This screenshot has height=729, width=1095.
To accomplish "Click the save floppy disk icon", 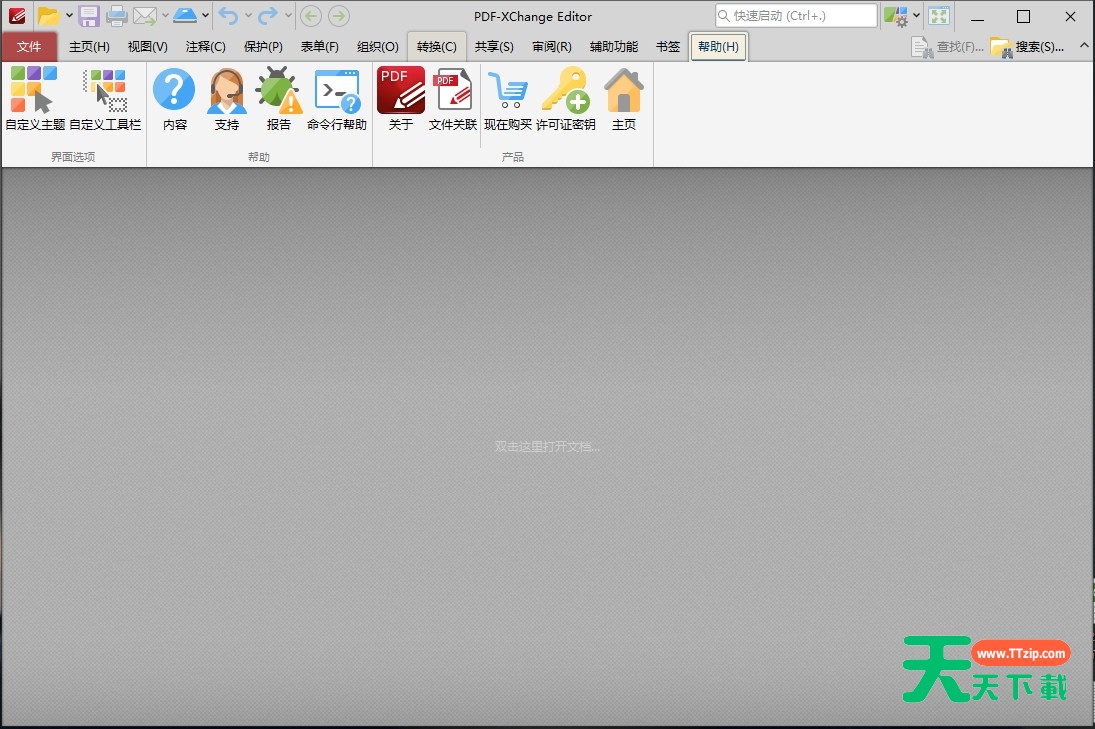I will tap(89, 15).
